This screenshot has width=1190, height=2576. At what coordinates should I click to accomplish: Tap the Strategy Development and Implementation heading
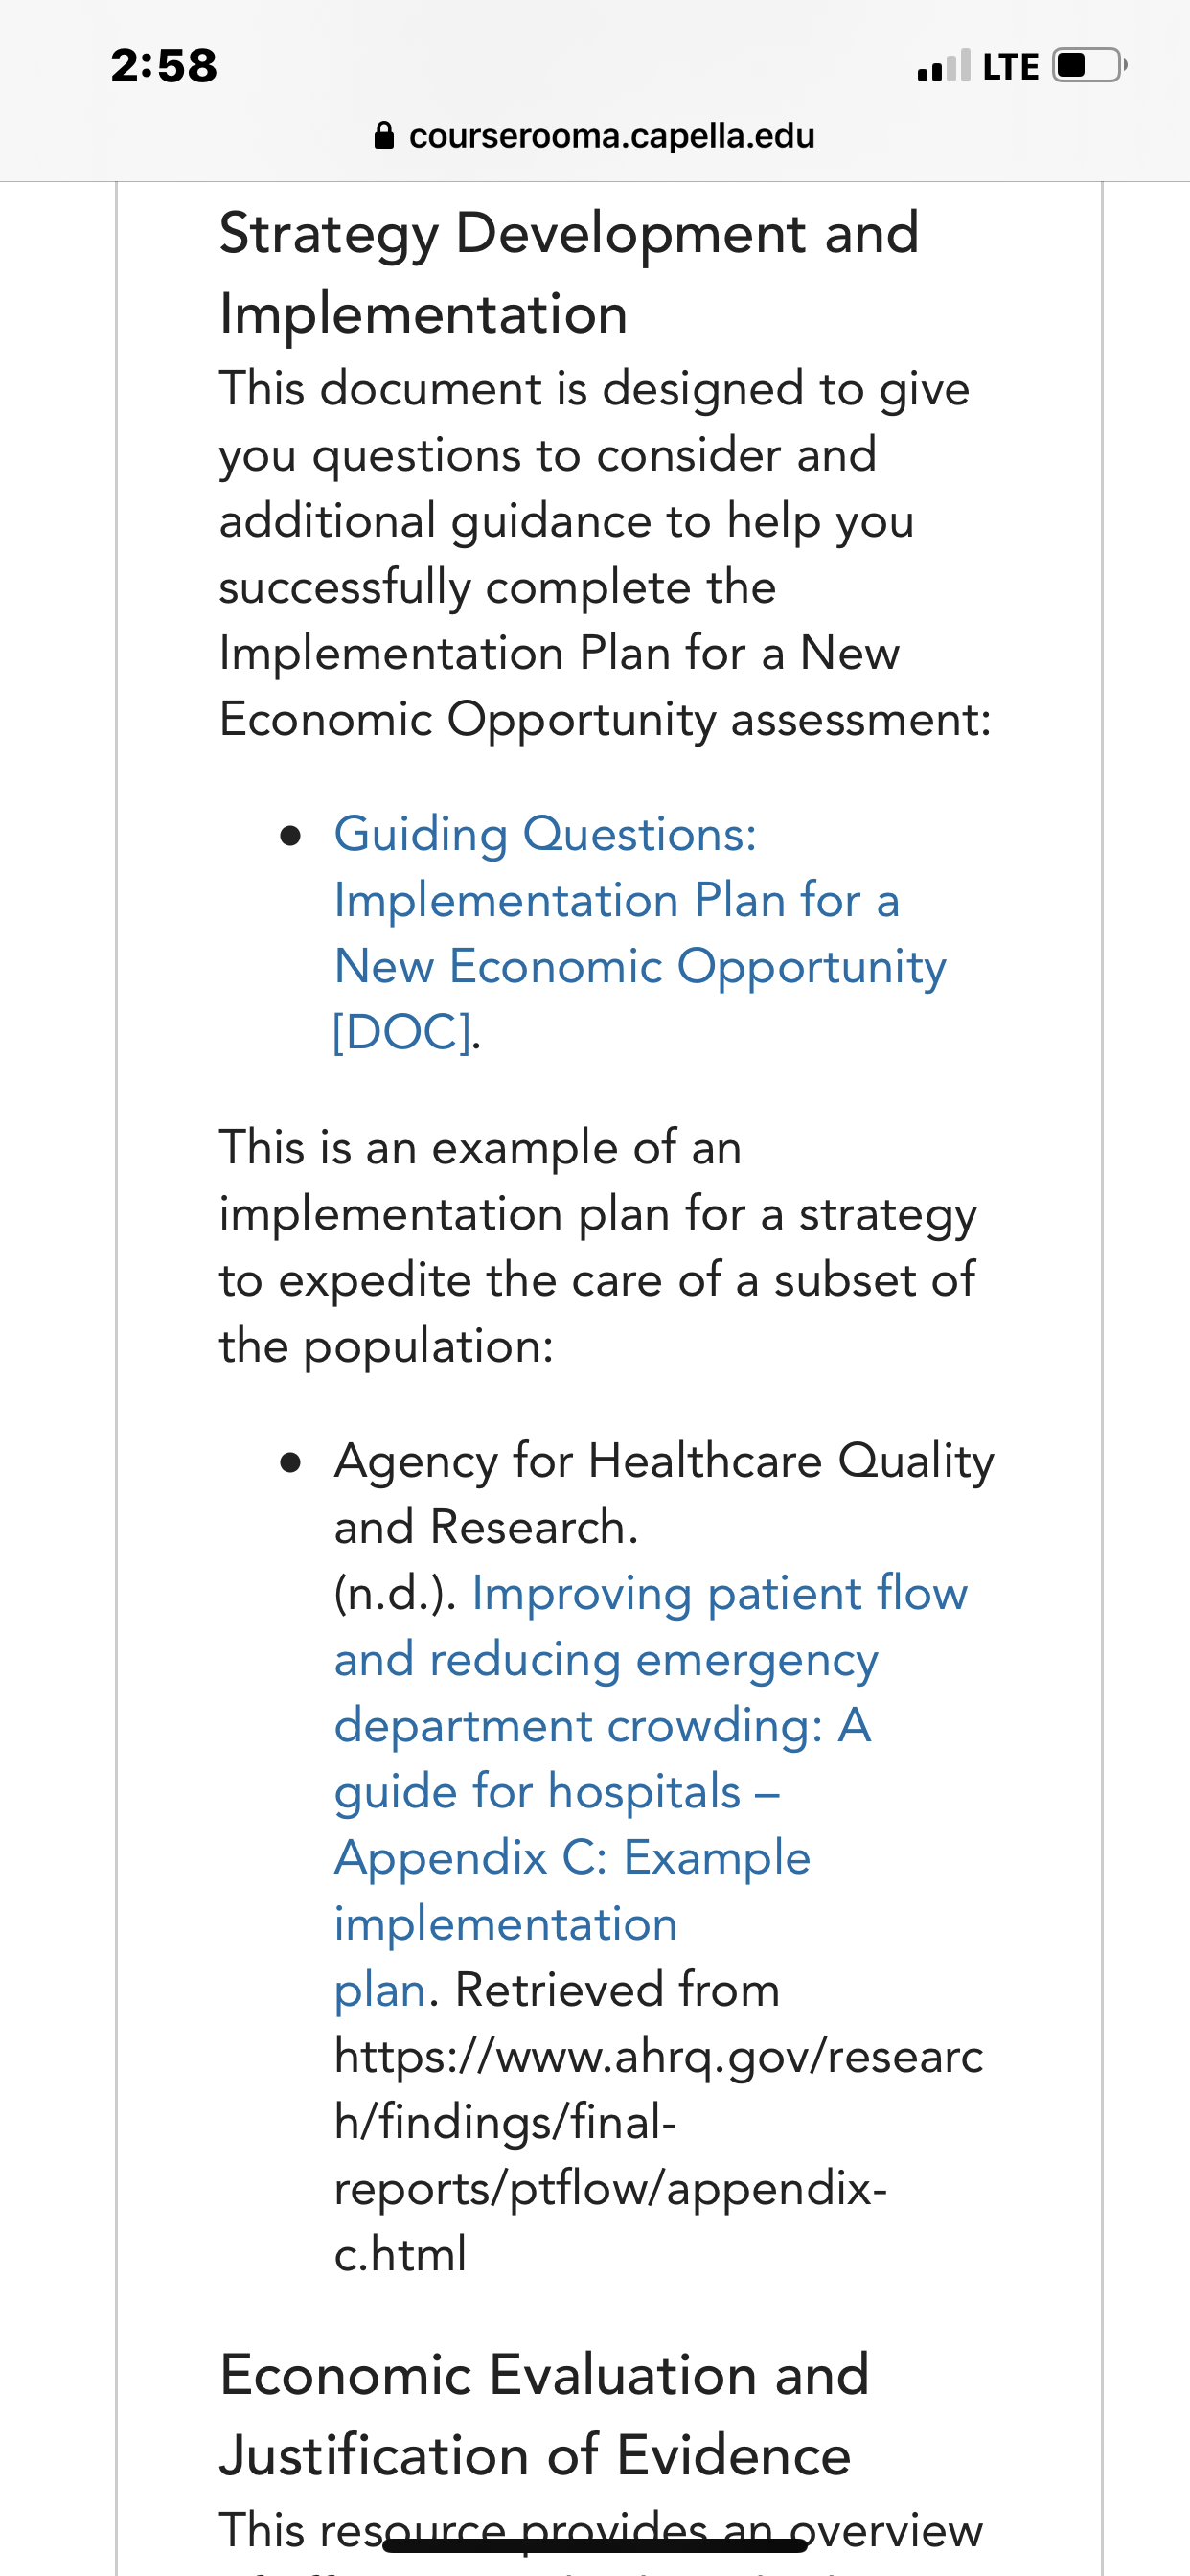click(x=569, y=274)
